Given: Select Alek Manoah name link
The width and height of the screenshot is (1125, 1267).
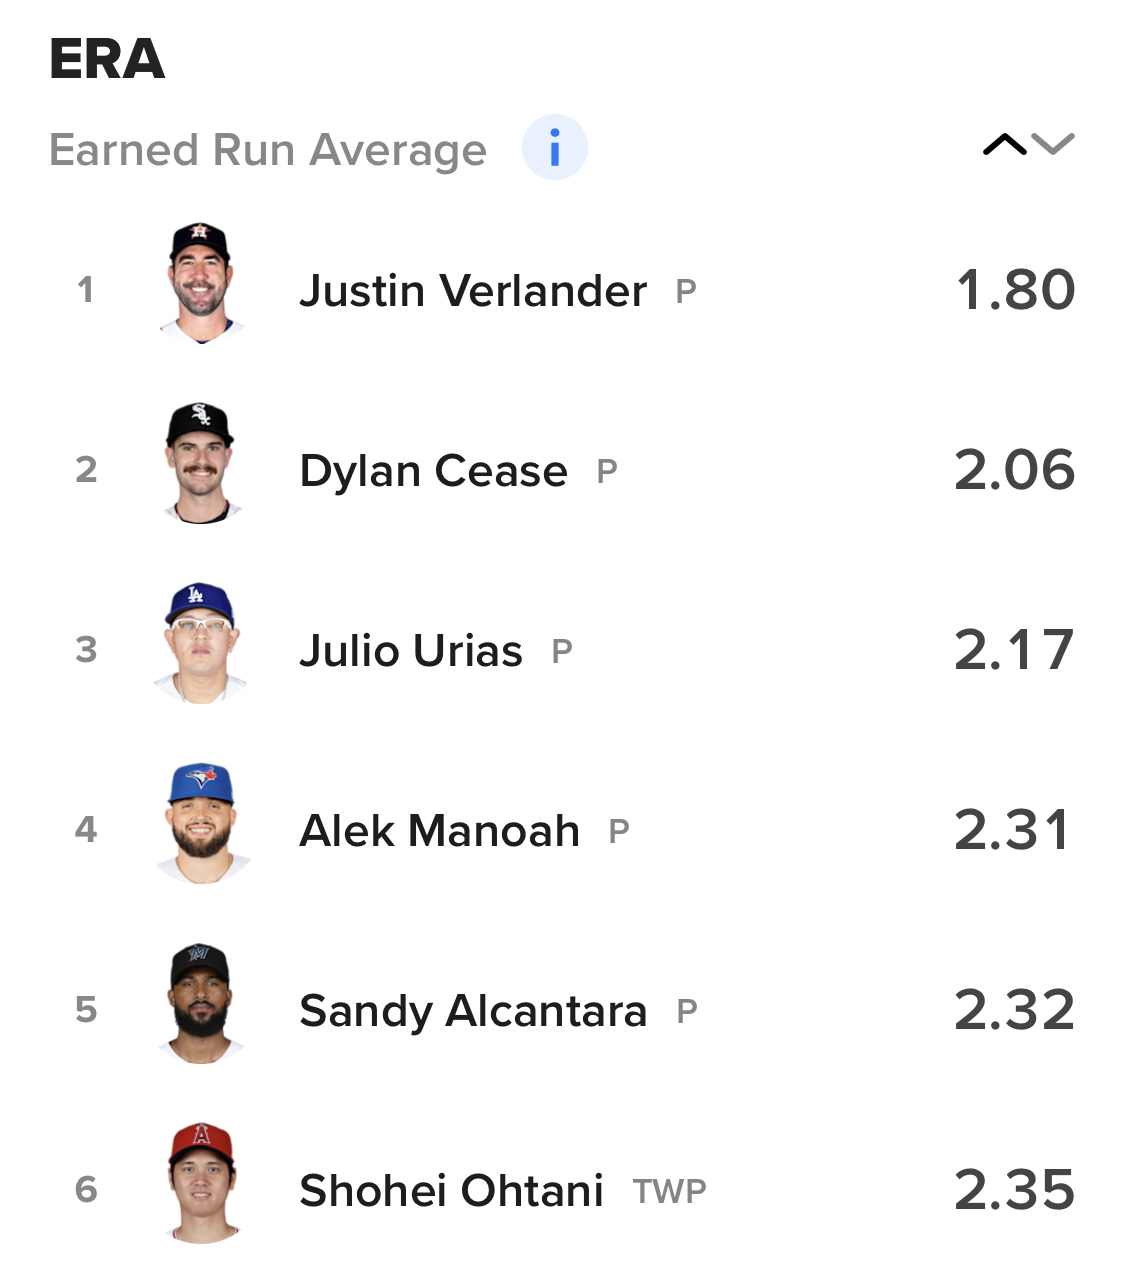Looking at the screenshot, I should click(x=439, y=831).
